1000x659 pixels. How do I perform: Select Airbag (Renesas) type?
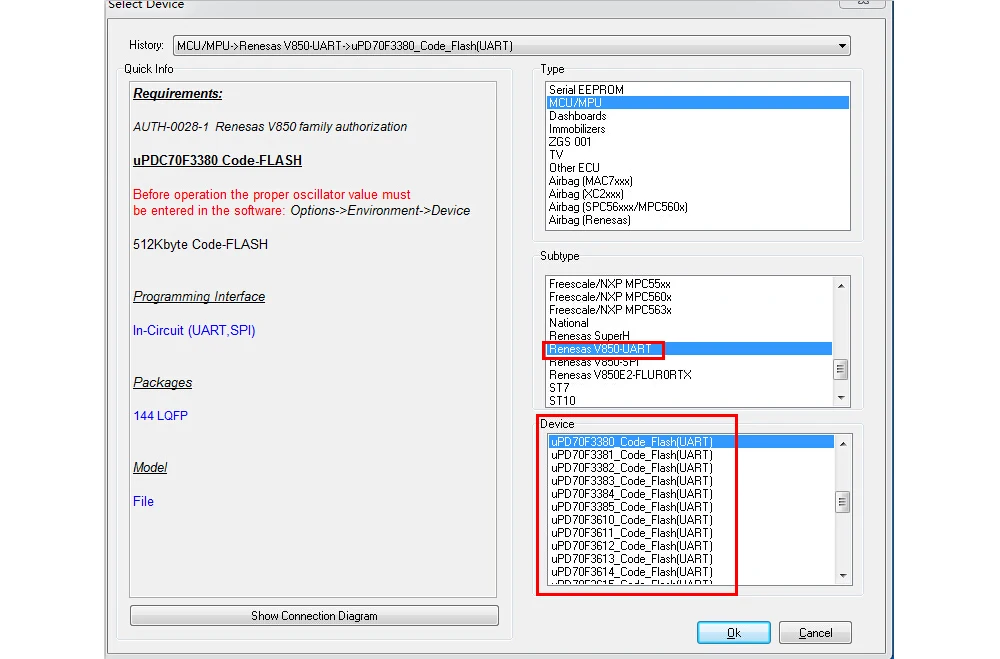coord(697,220)
